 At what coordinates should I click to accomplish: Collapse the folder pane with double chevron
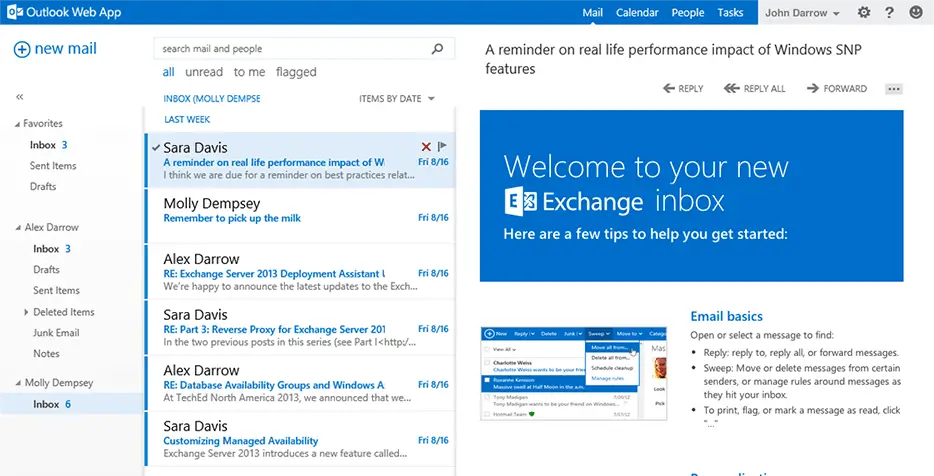tap(20, 97)
